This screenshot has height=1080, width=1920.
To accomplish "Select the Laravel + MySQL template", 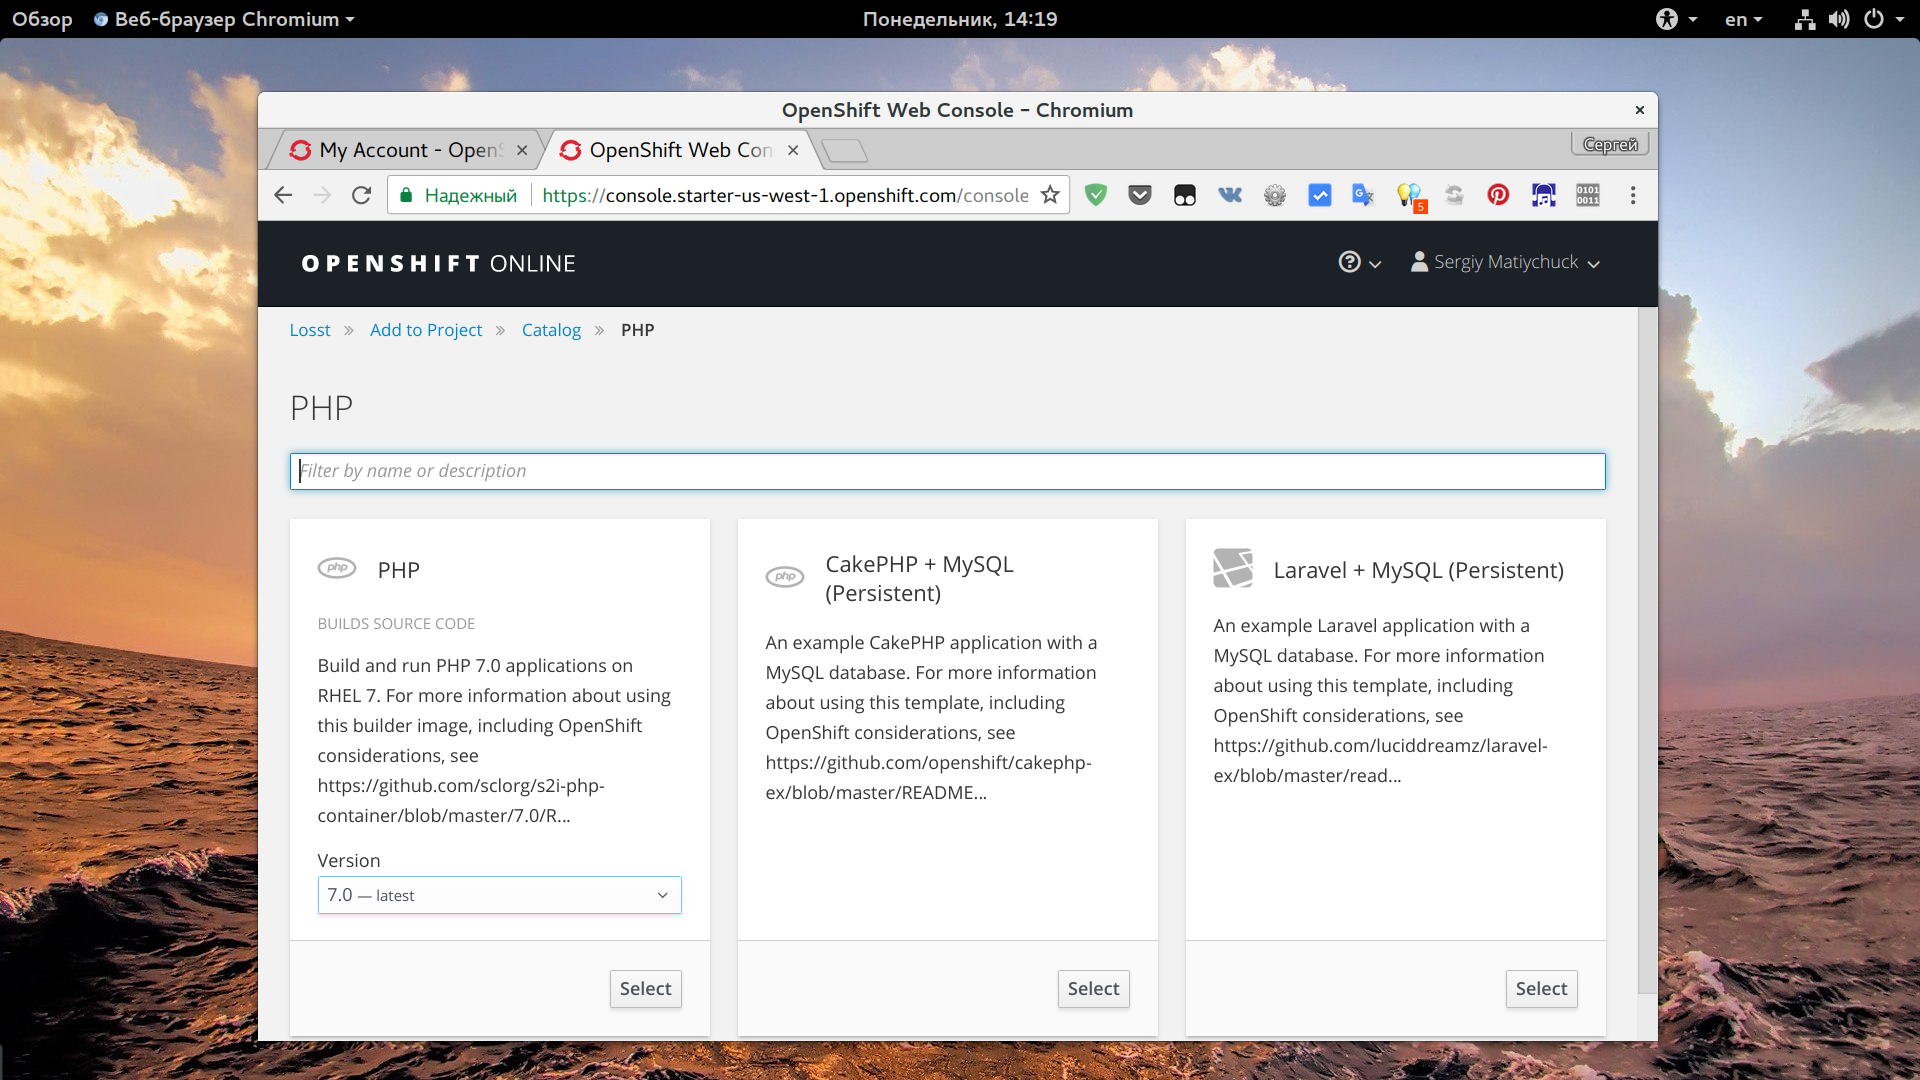I will (x=1540, y=988).
